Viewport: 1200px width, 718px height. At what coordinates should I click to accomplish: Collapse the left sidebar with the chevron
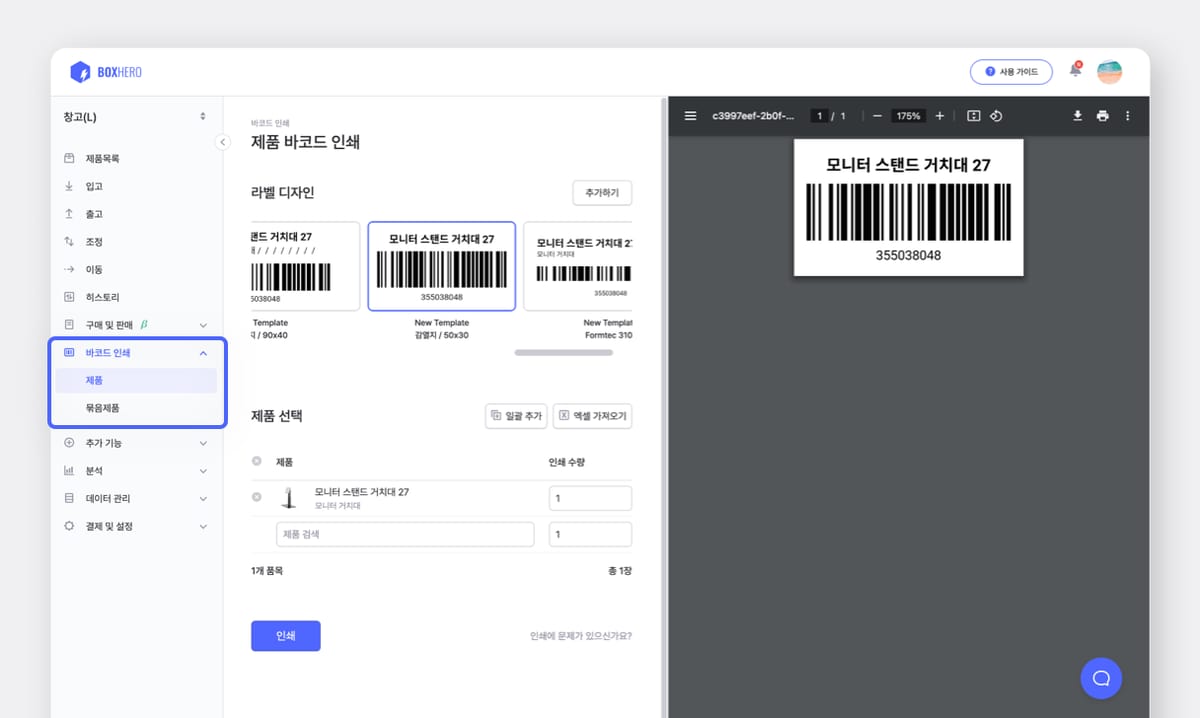coord(222,142)
